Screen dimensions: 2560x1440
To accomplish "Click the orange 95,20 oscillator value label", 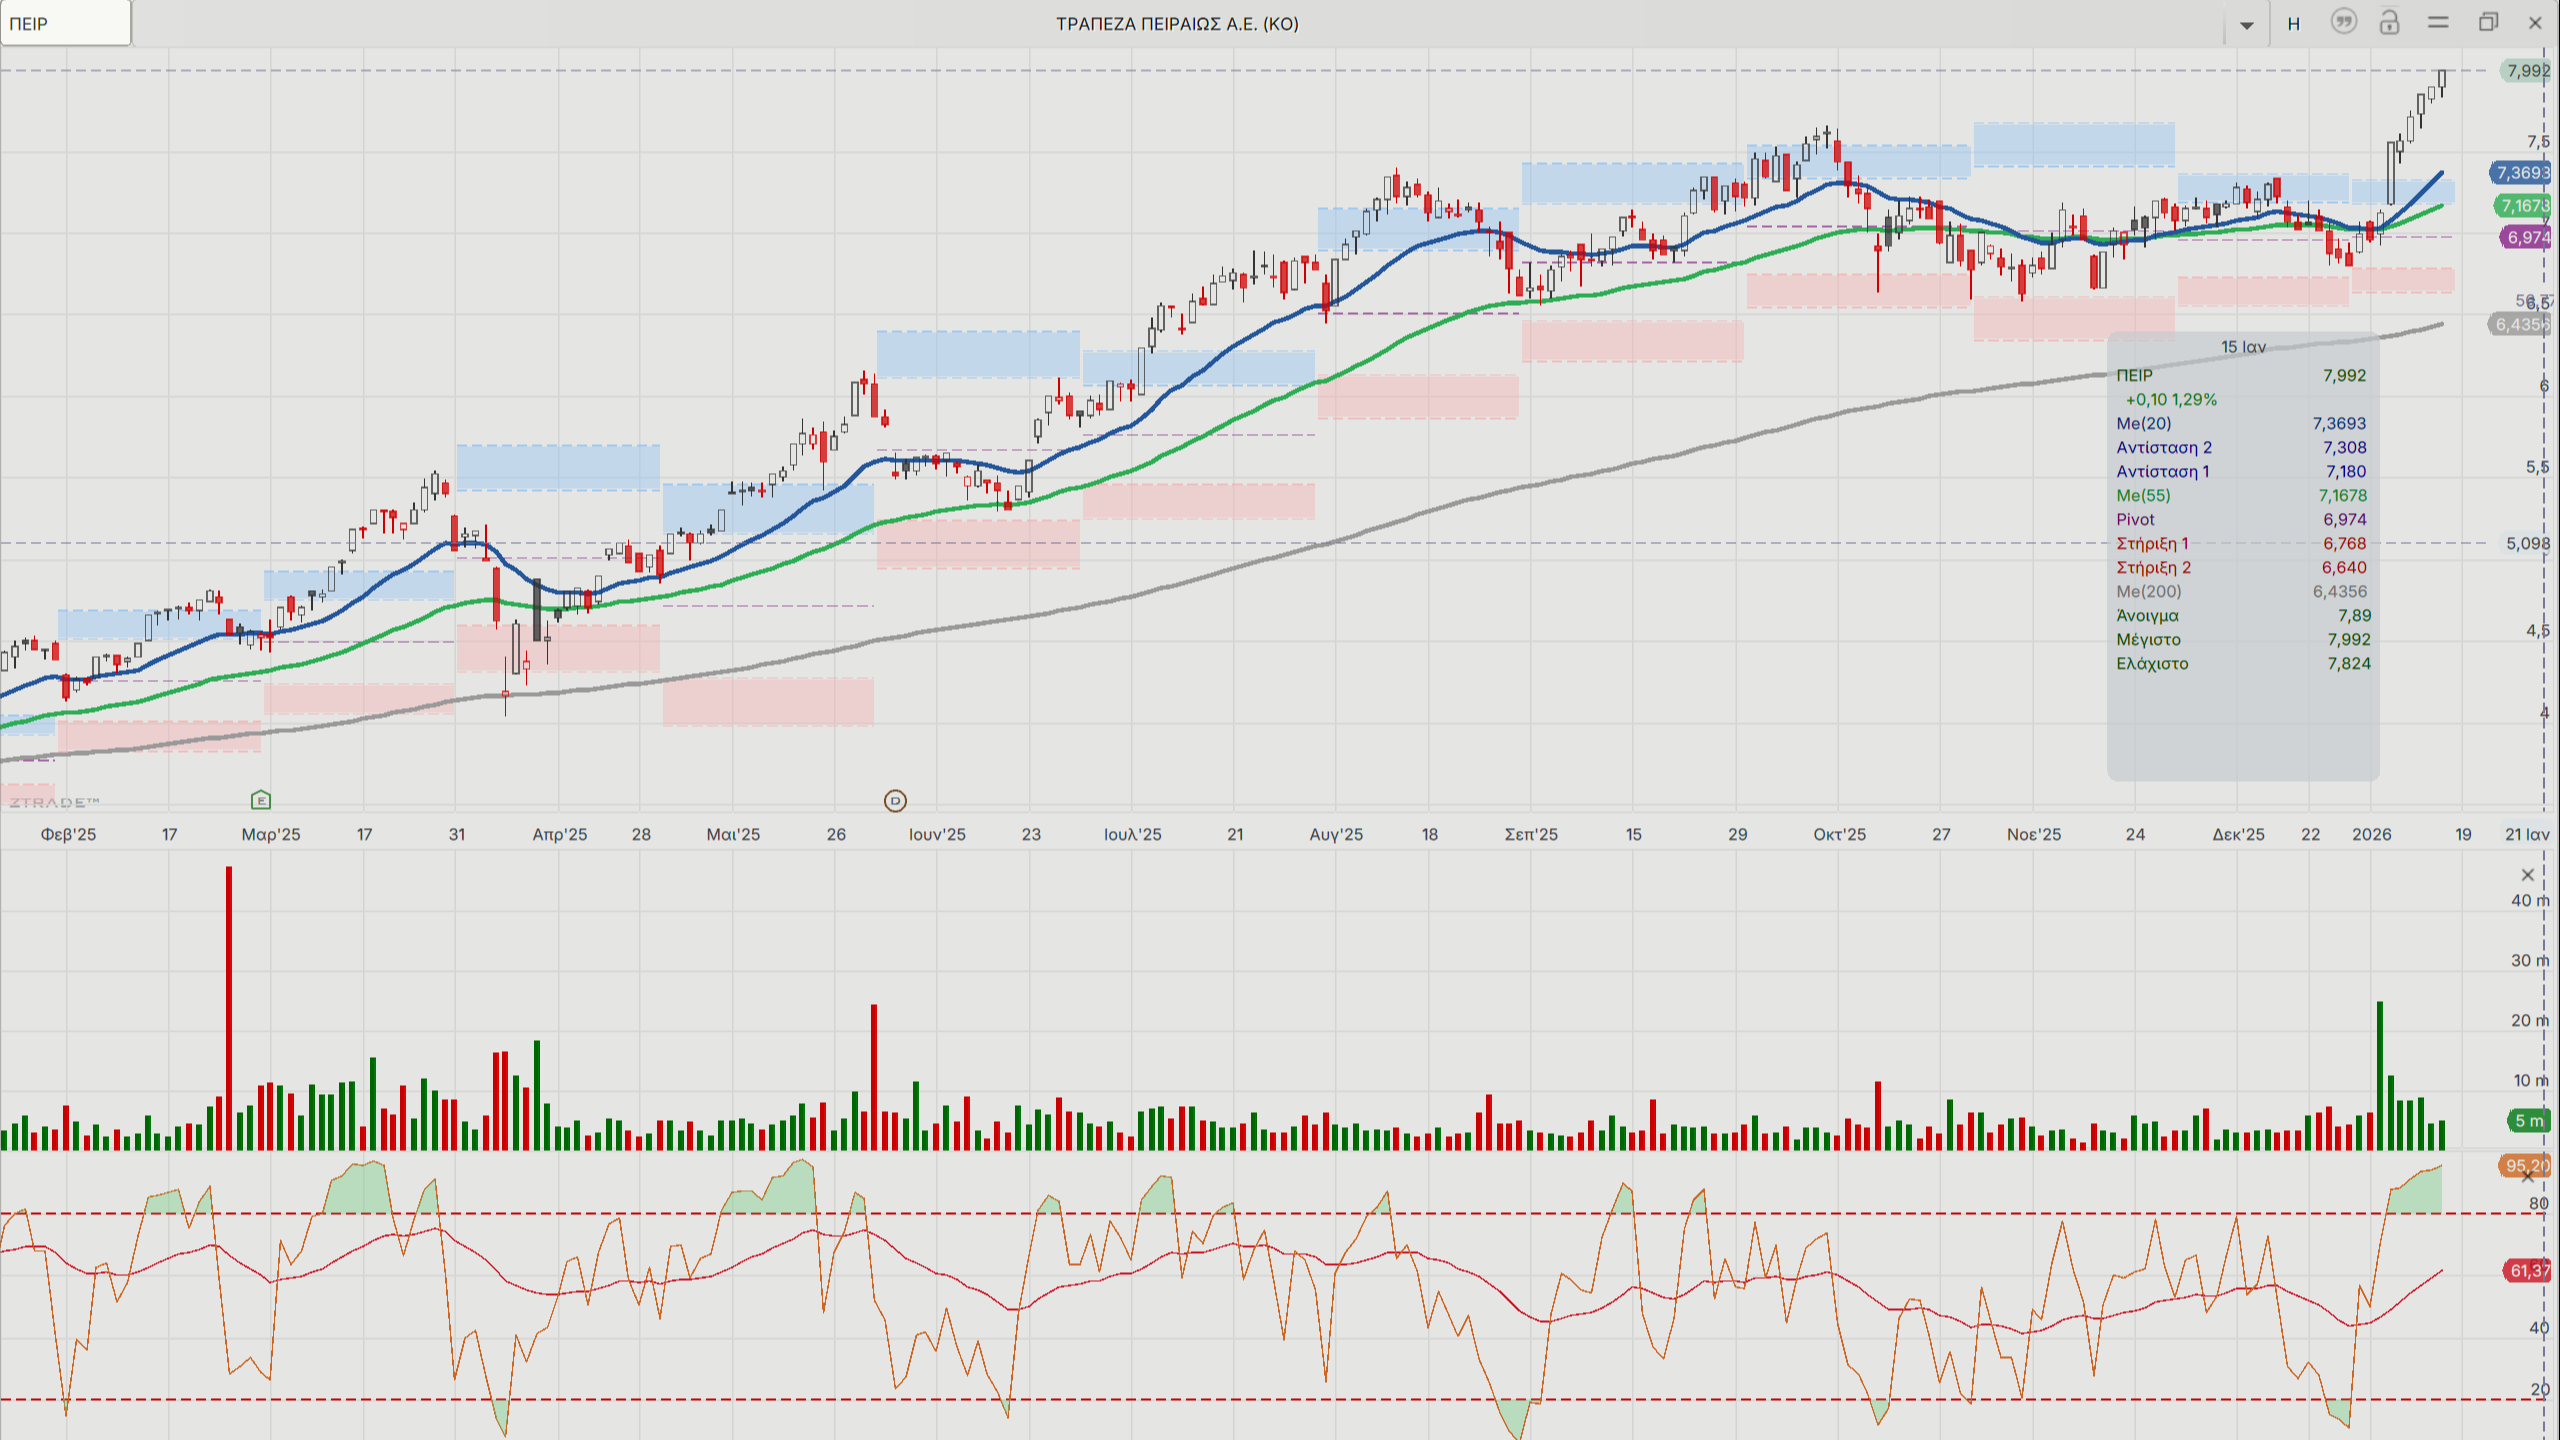I will point(2526,1165).
